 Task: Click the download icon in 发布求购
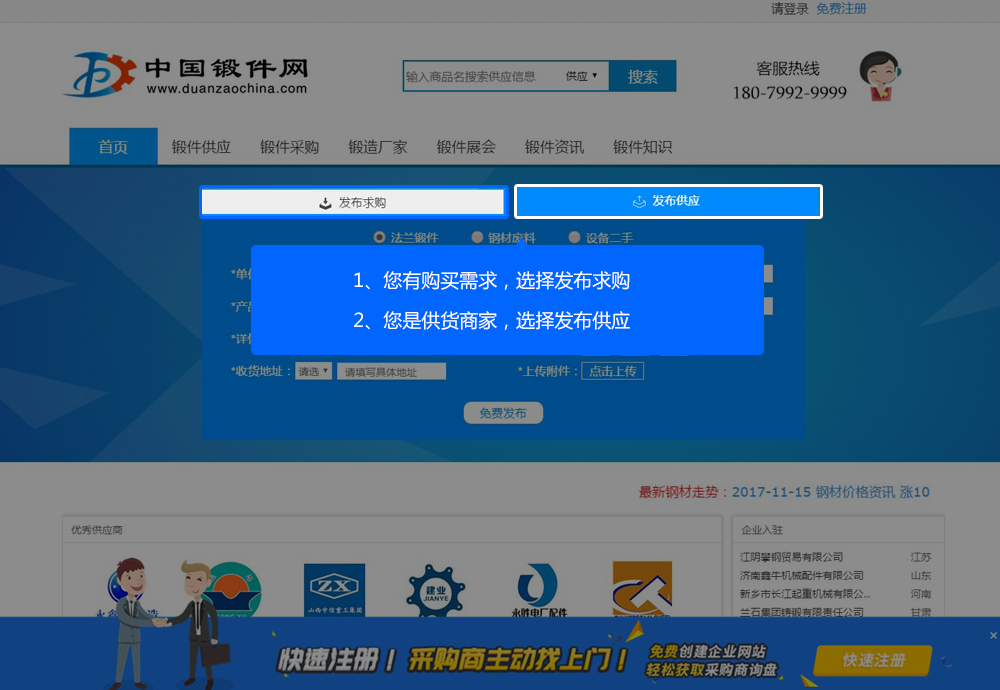(x=325, y=202)
